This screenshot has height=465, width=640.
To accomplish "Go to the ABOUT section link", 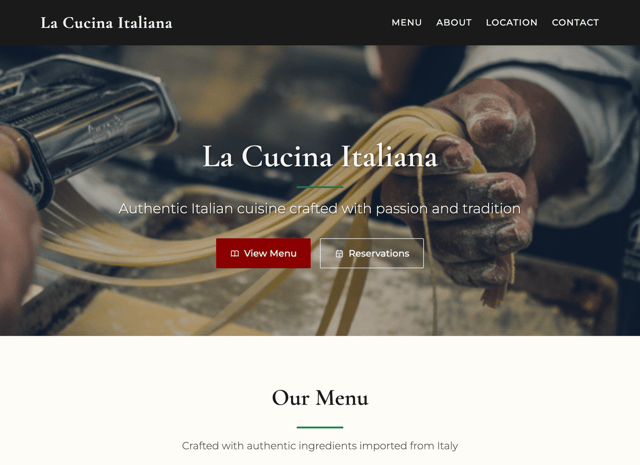I will click(453, 22).
